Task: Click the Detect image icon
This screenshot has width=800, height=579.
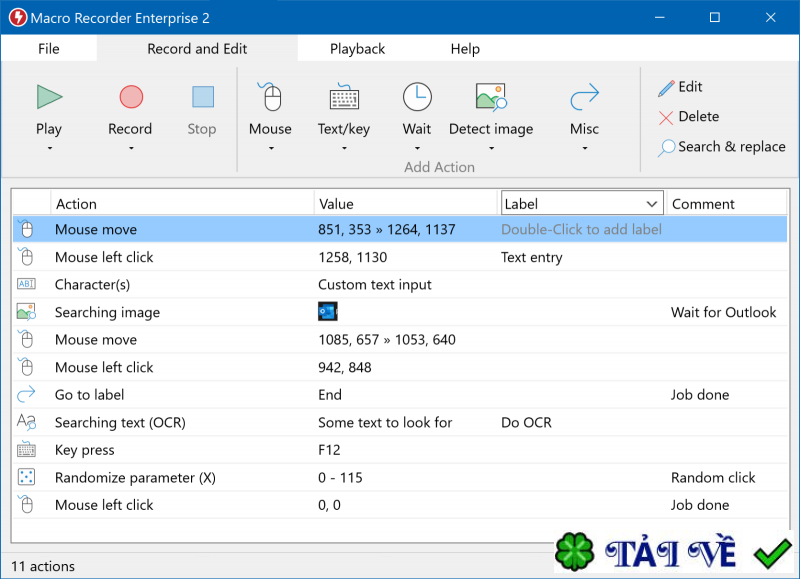Action: 491,97
